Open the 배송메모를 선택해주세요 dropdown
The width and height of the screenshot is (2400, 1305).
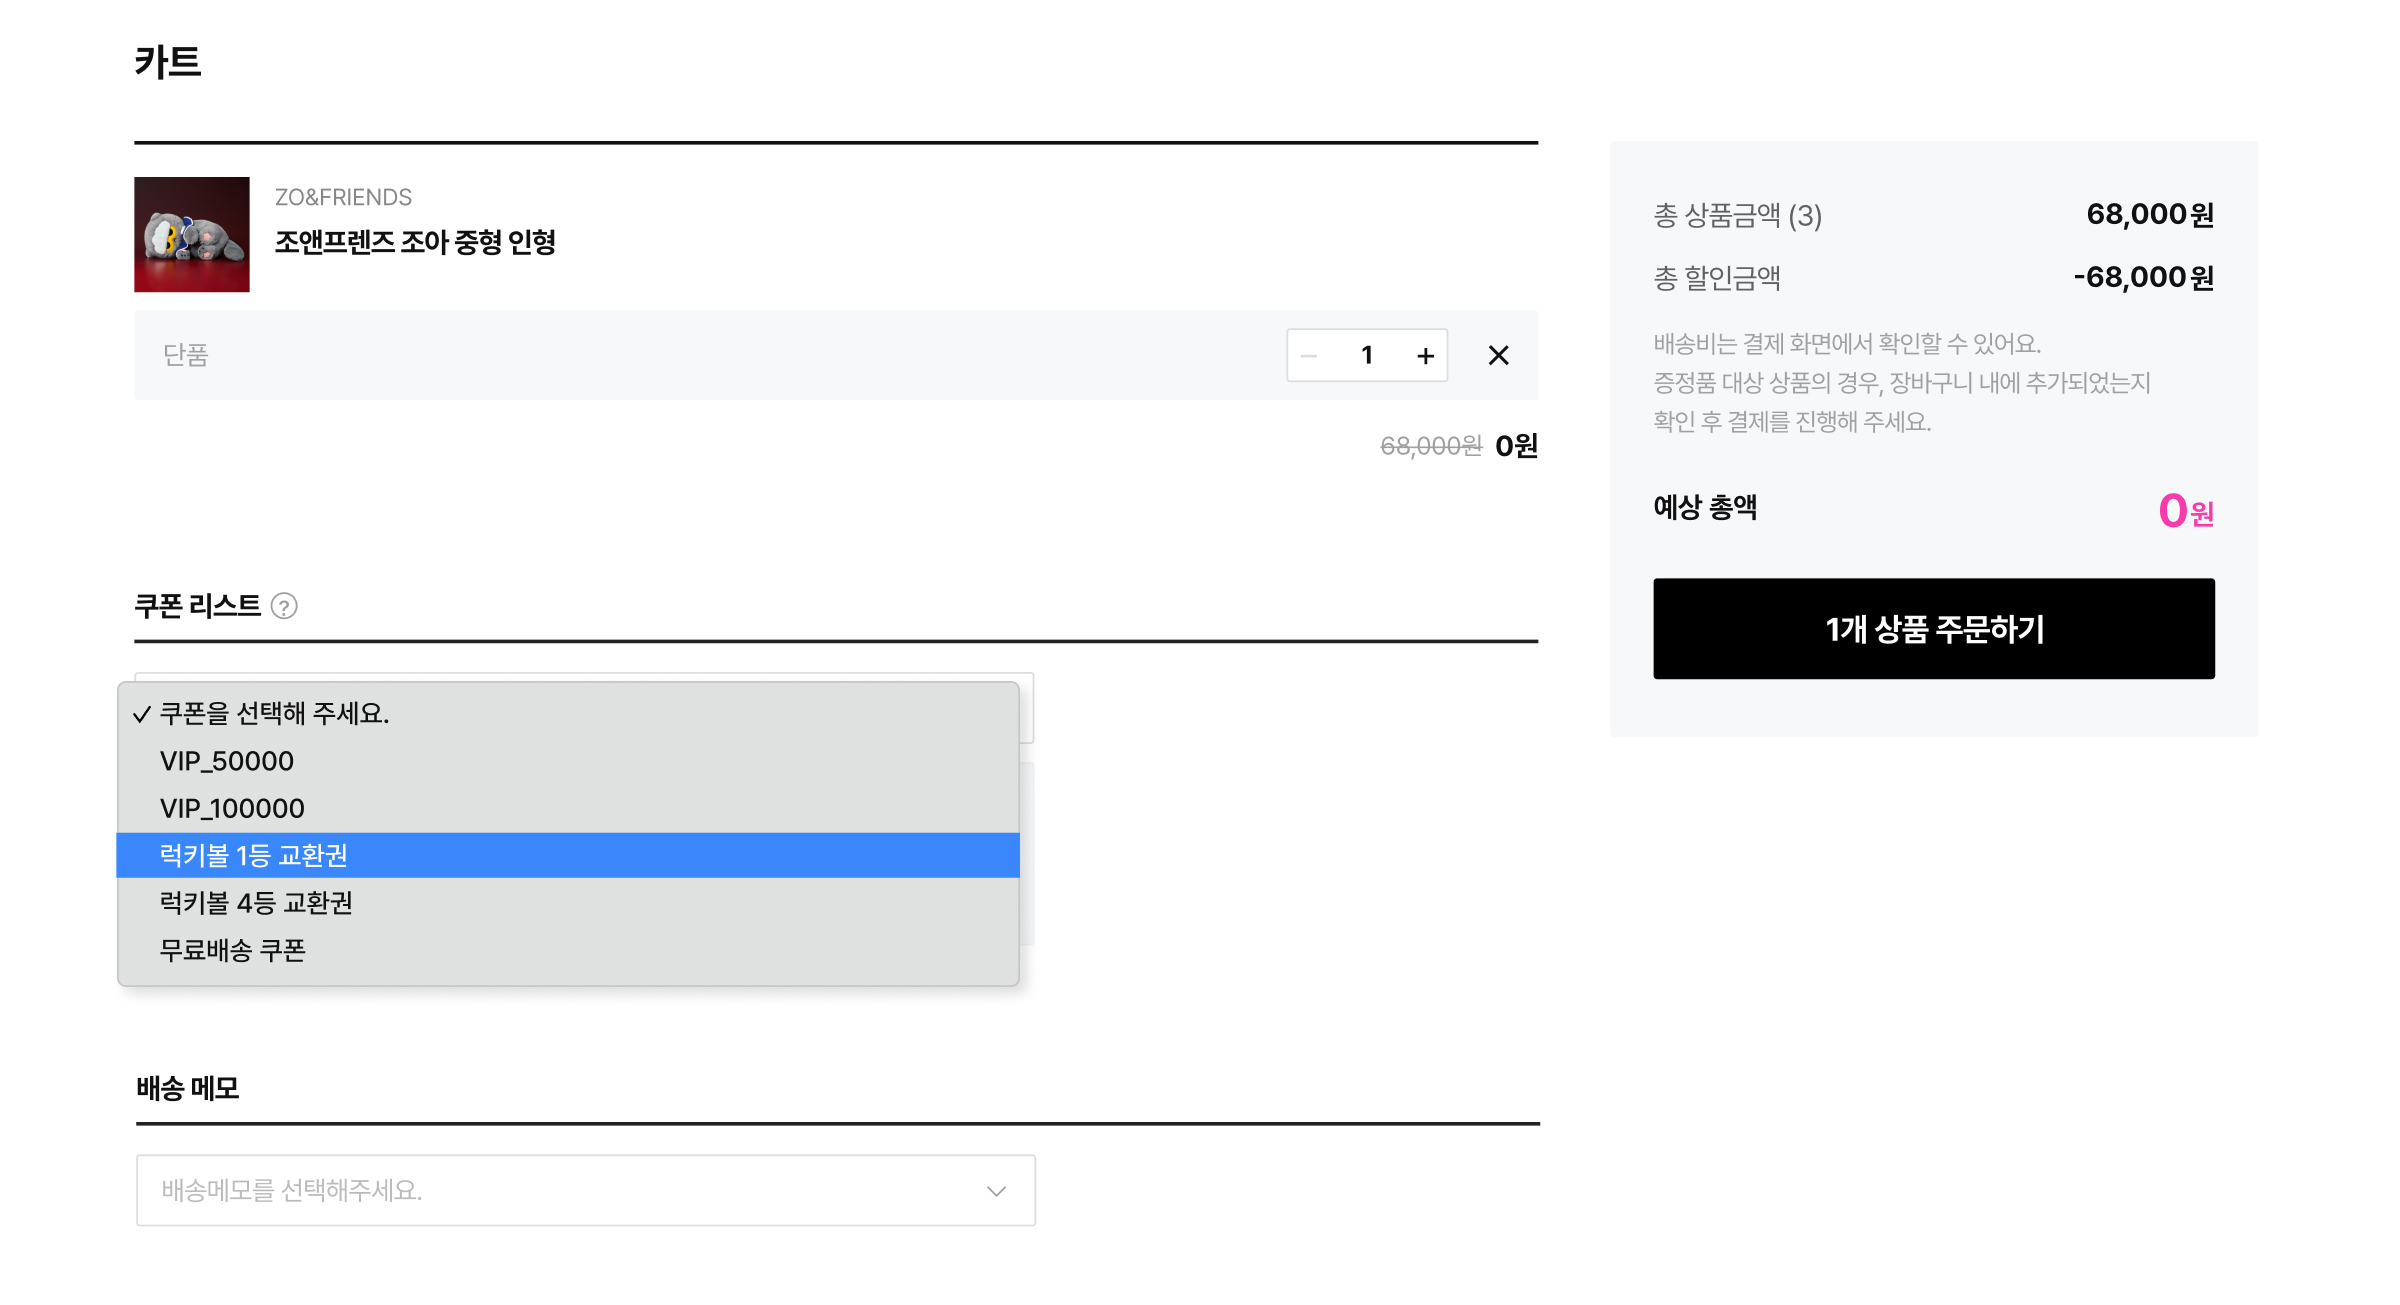coord(585,1190)
